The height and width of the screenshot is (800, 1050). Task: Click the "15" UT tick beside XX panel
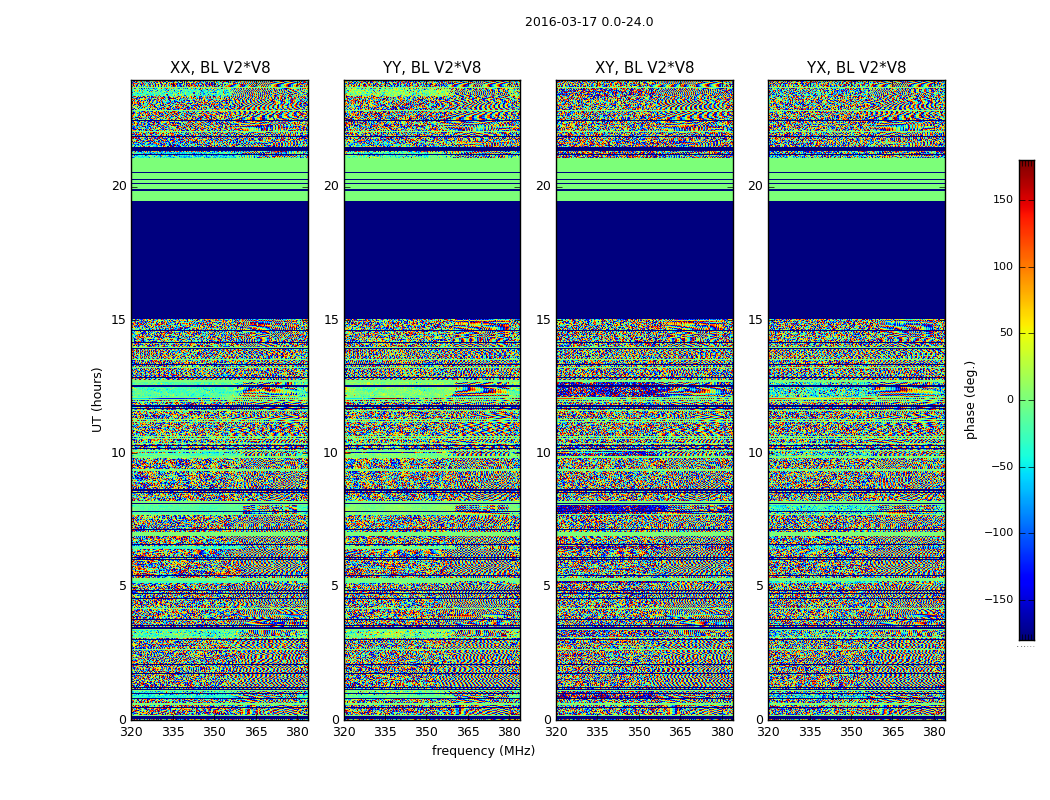point(119,320)
